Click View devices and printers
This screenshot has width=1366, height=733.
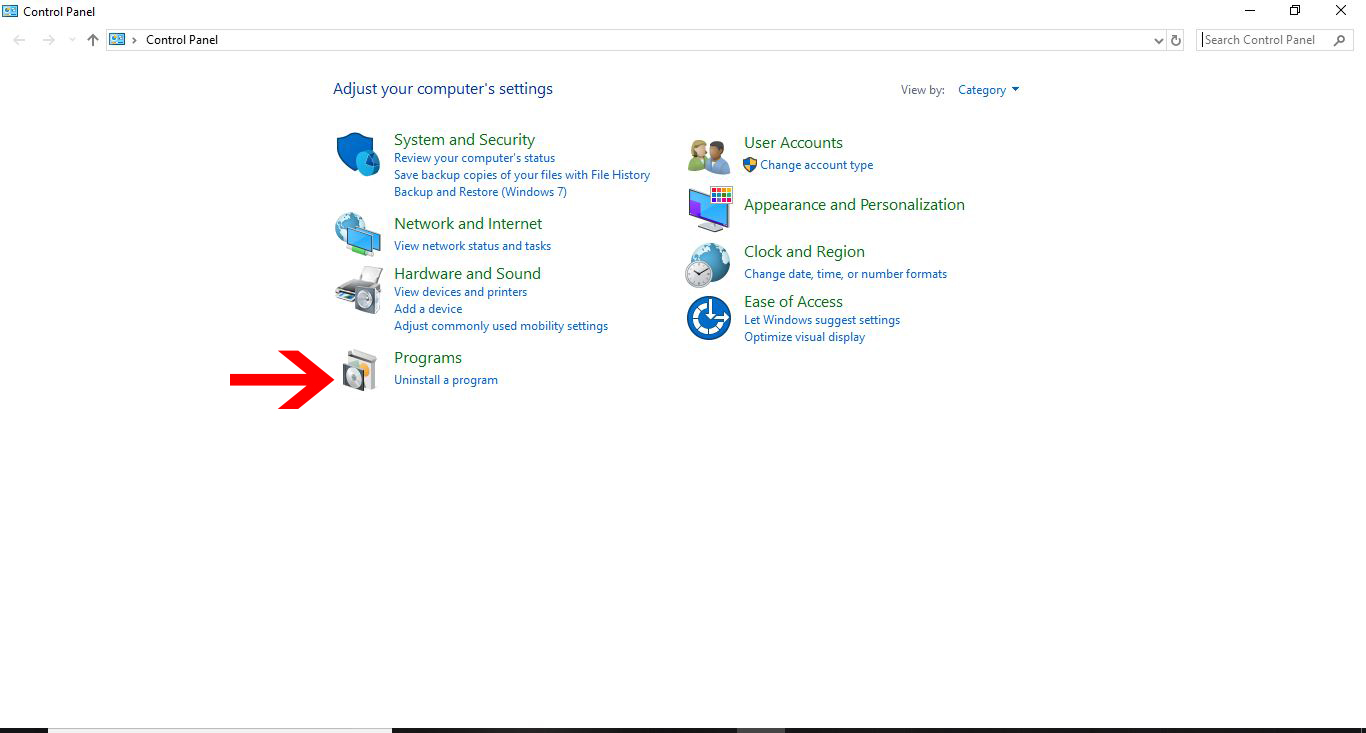point(460,292)
